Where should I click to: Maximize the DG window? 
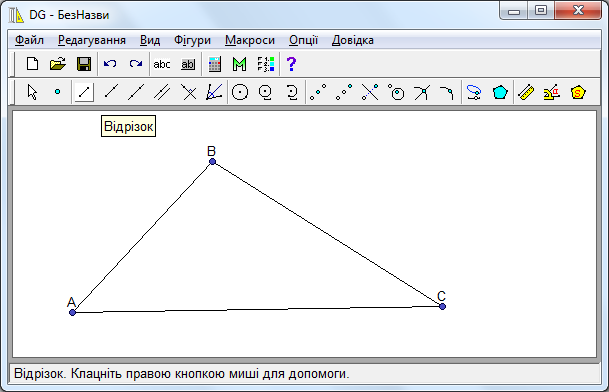[541, 10]
